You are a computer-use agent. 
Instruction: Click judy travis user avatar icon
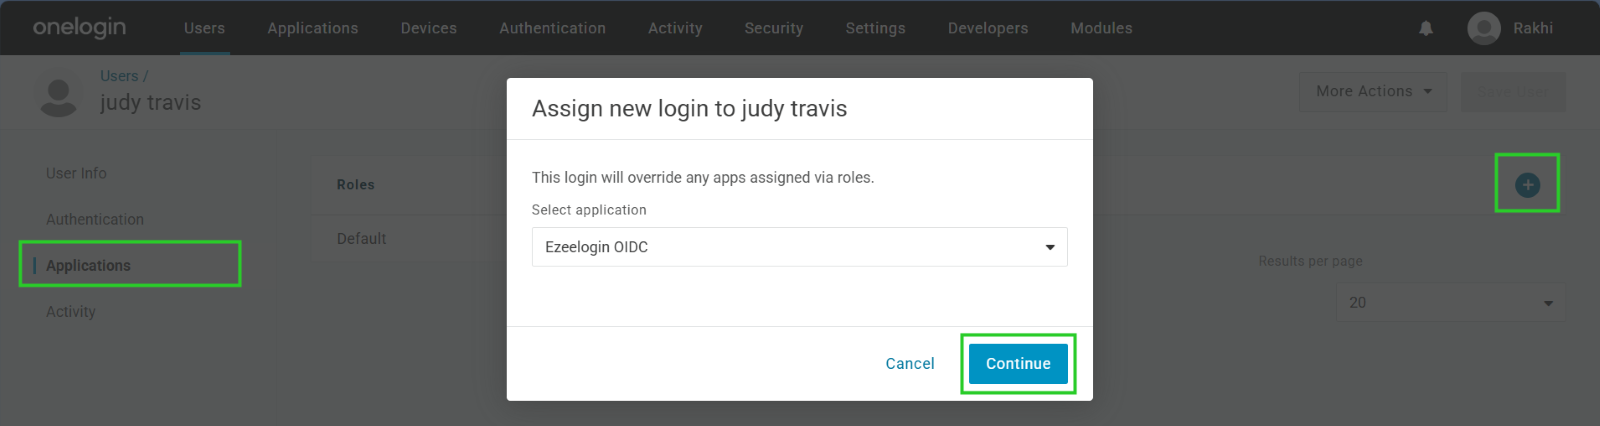tap(58, 96)
